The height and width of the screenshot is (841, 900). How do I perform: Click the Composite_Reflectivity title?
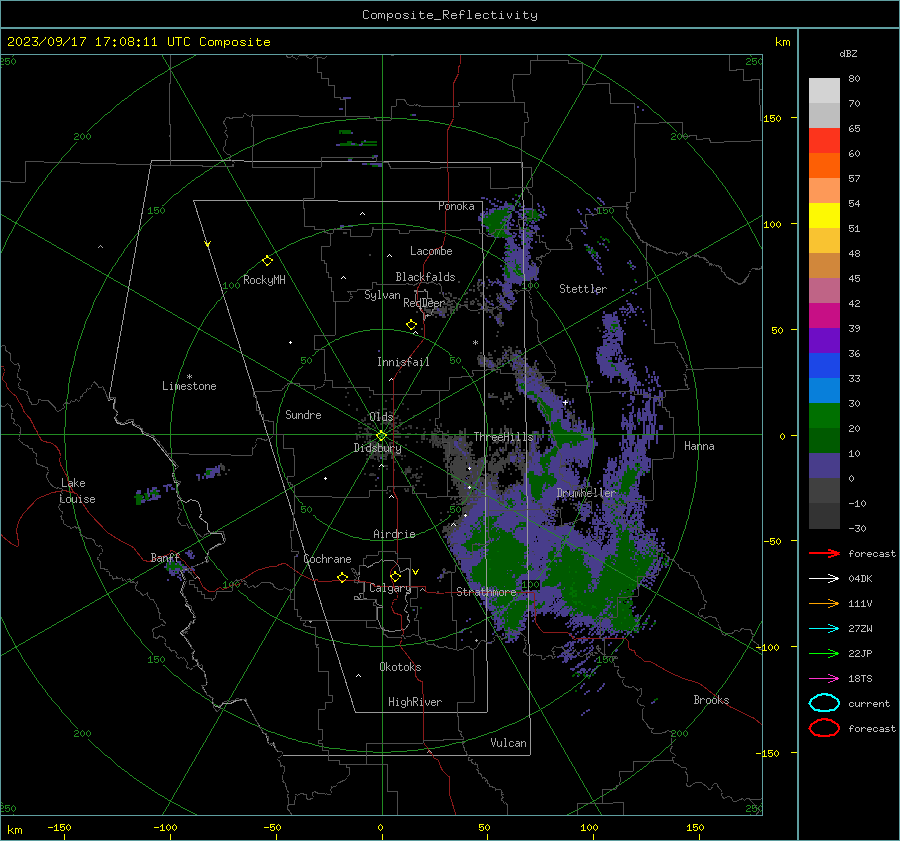449,15
